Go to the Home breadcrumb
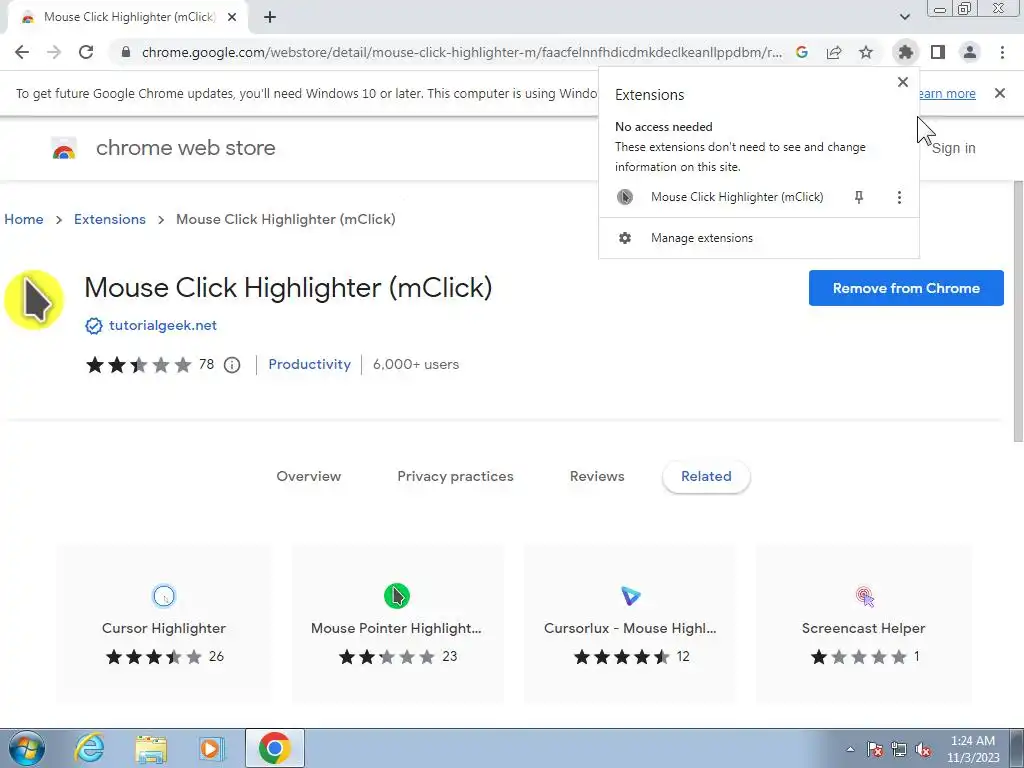The image size is (1024, 768). (x=24, y=219)
